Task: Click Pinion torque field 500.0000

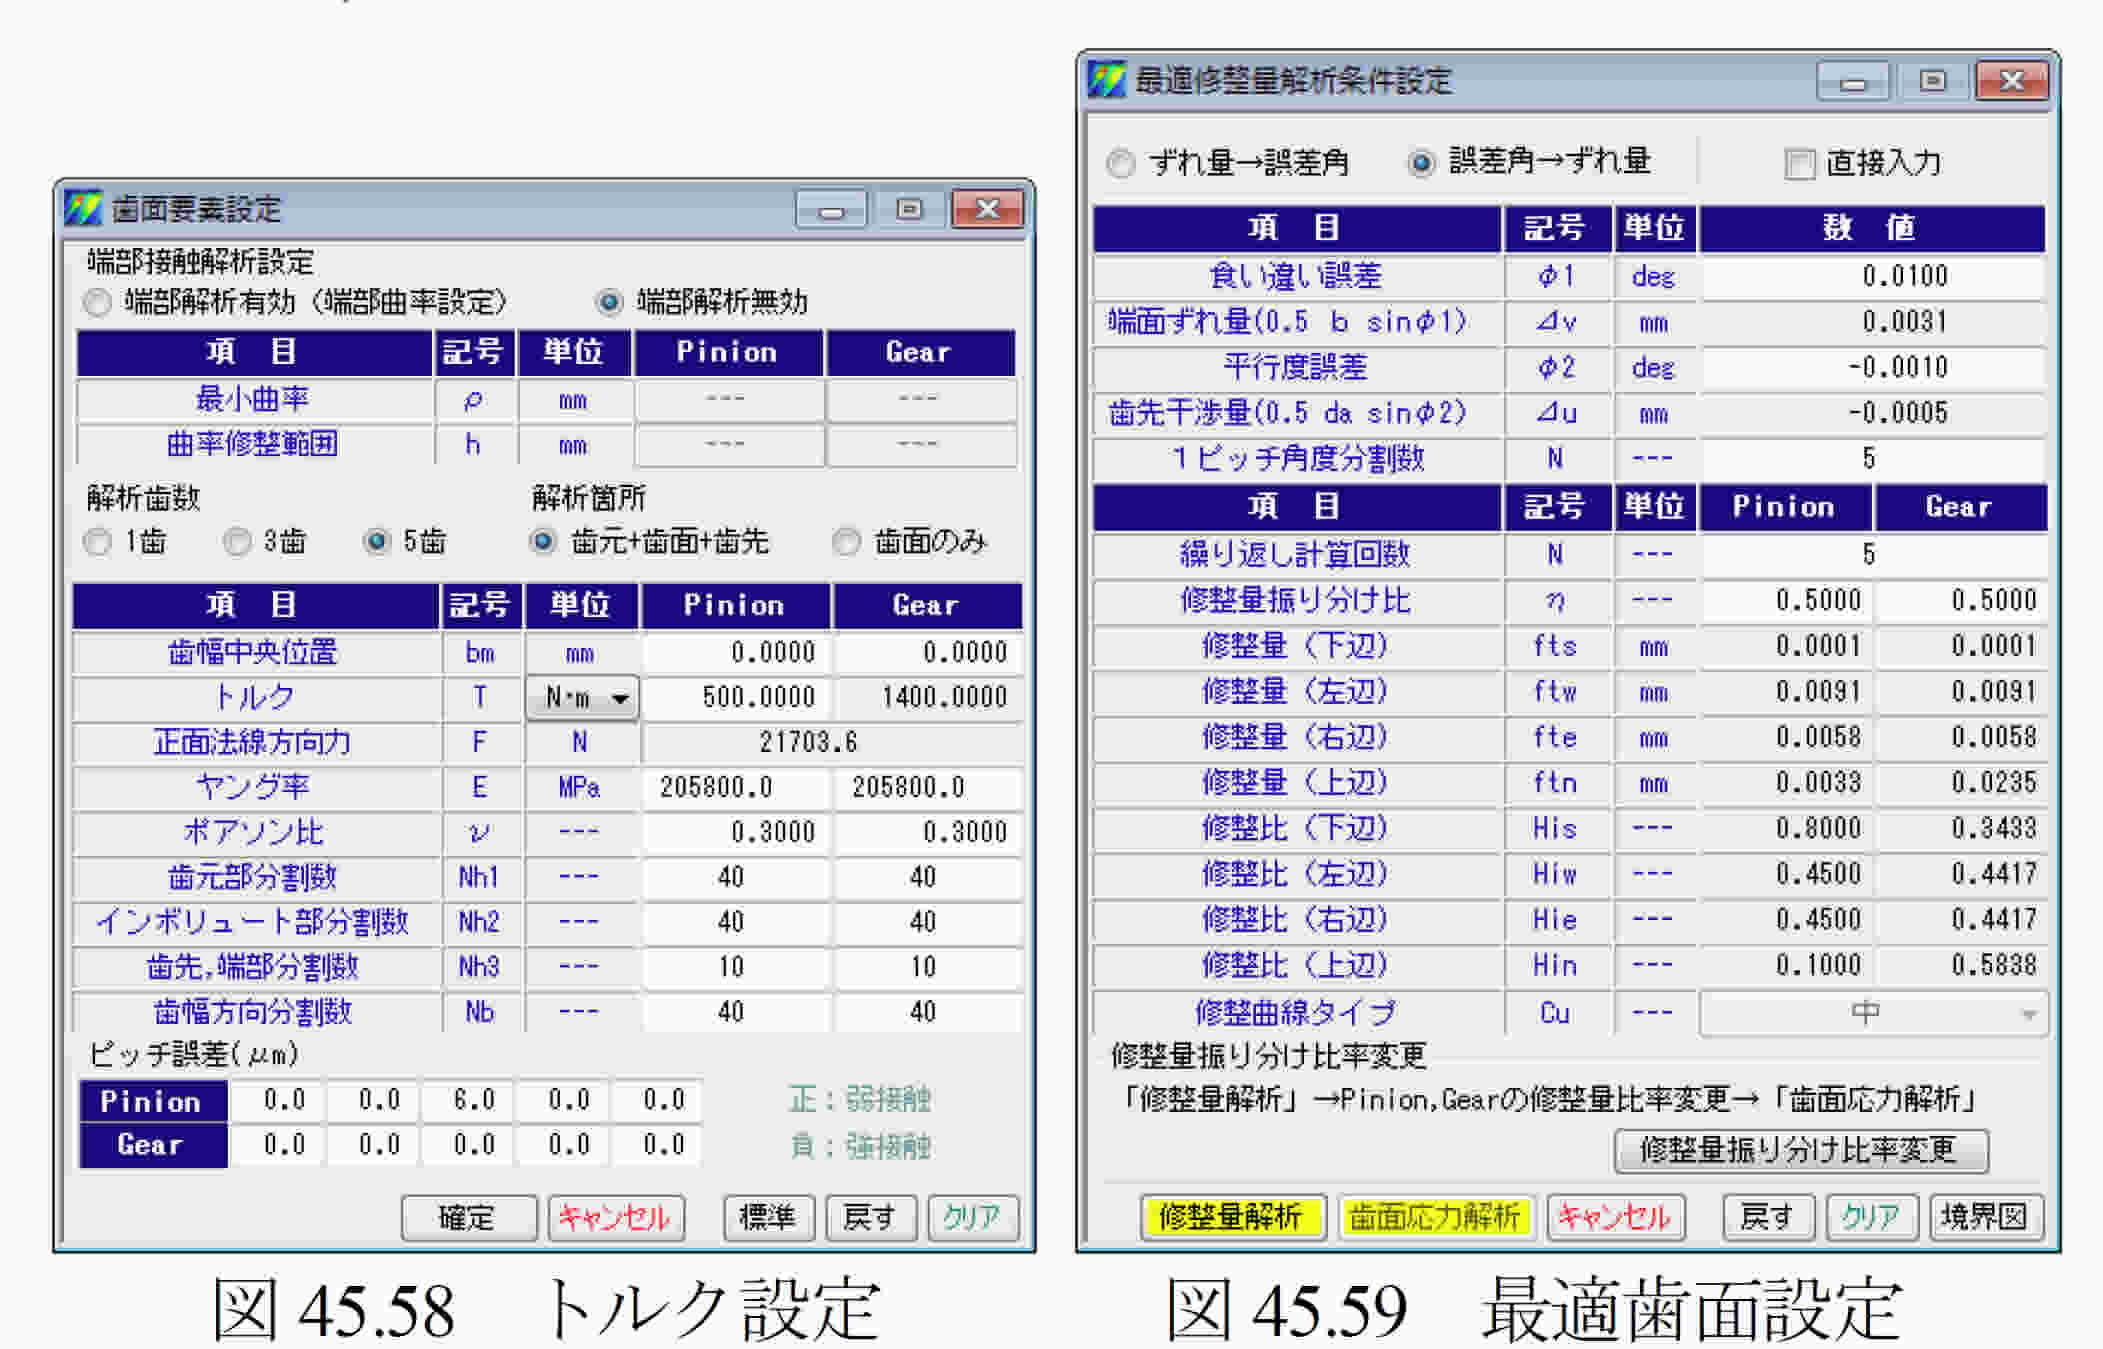Action: point(737,697)
